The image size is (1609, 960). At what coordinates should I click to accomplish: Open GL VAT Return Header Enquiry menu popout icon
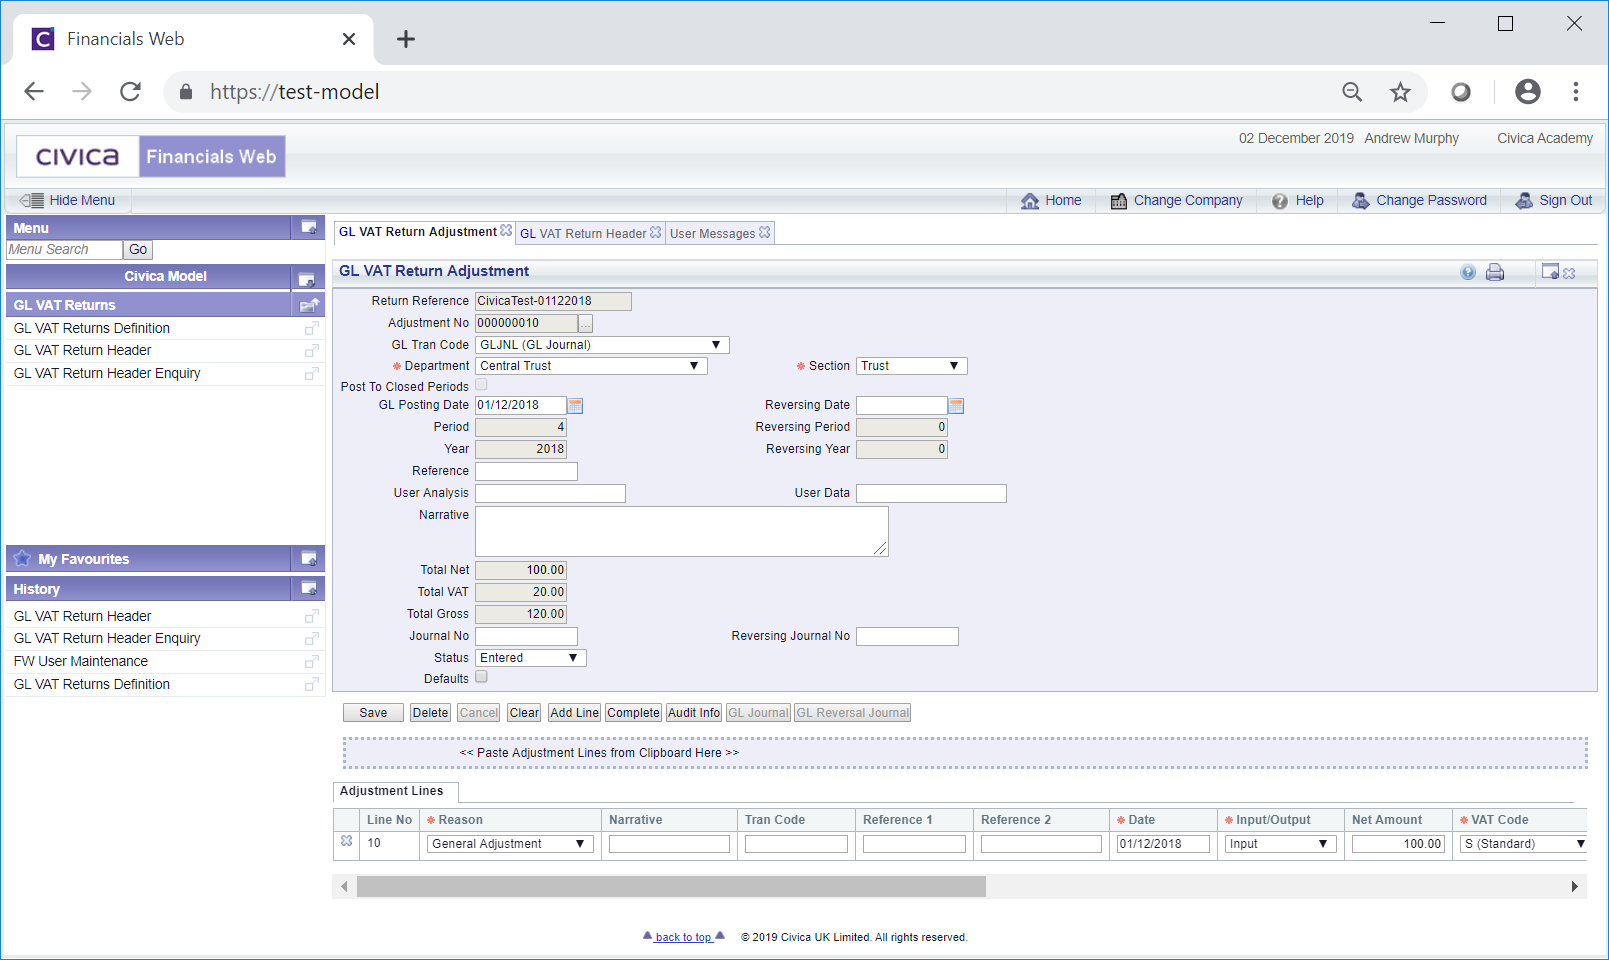311,374
